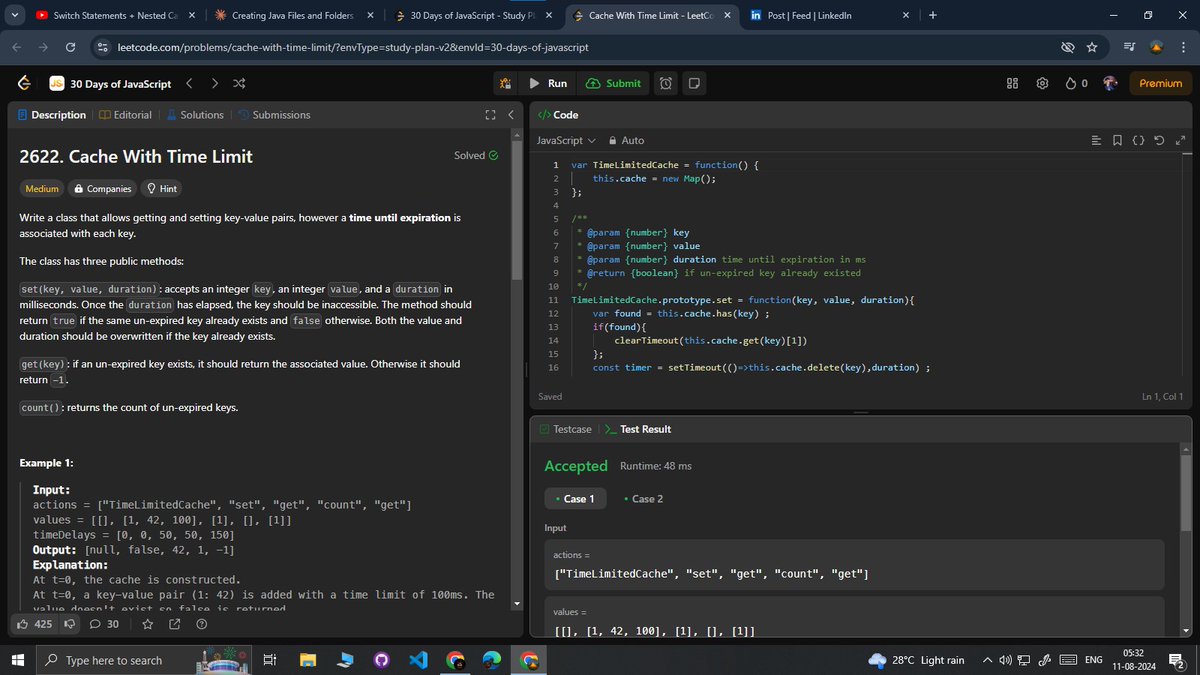The height and width of the screenshot is (675, 1200).
Task: Dislike the problem thumbs down
Action: point(69,625)
